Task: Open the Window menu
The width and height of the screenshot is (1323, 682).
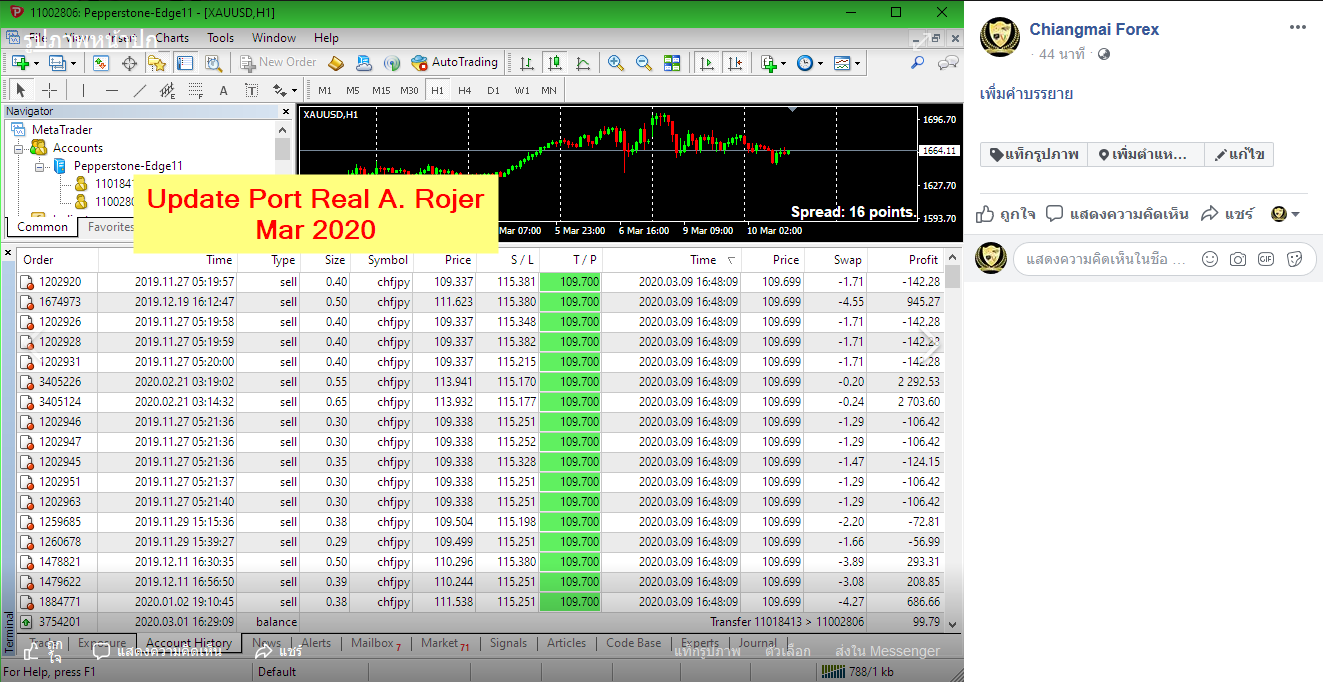Action: coord(274,38)
